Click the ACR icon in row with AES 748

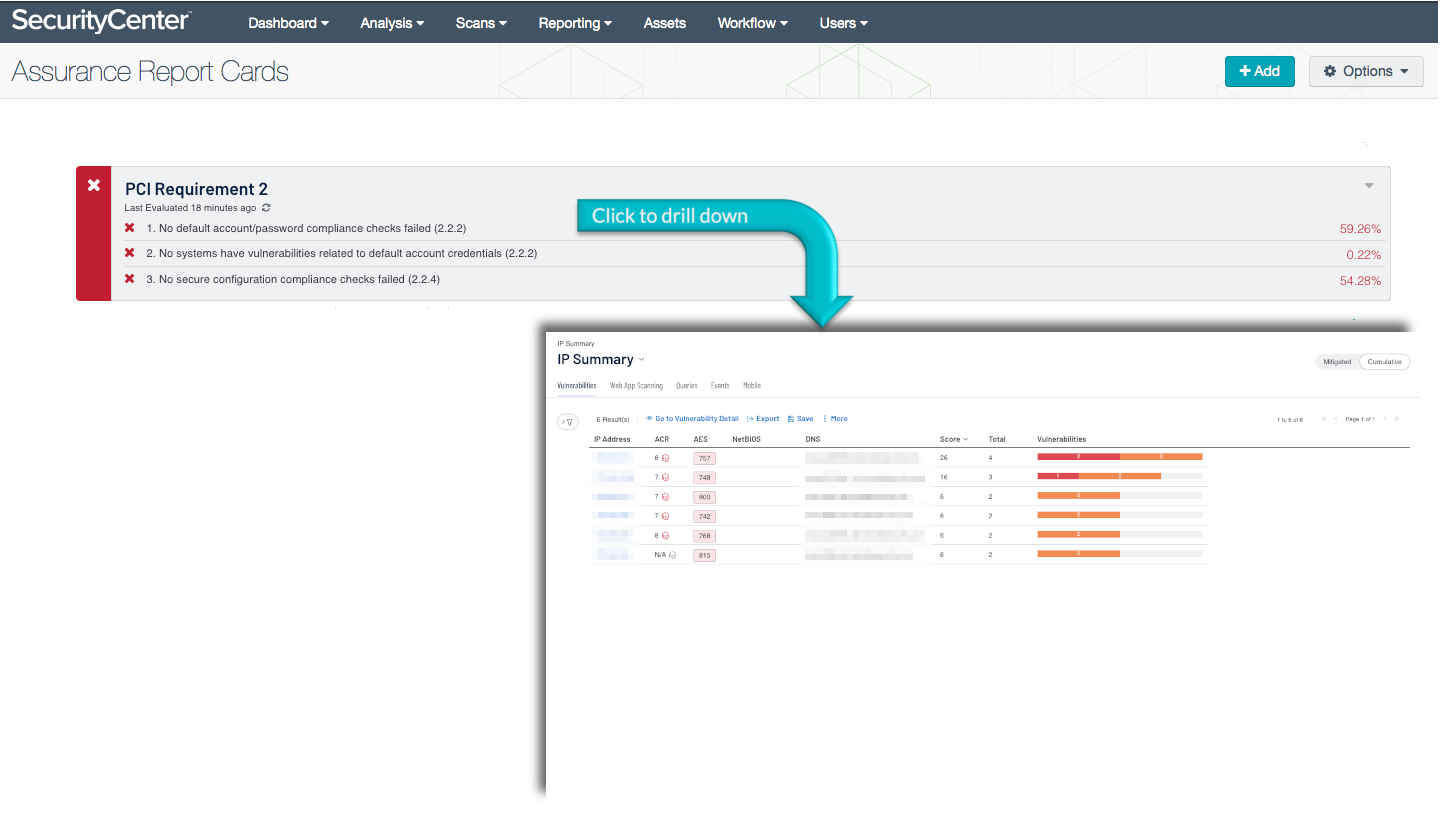pos(666,478)
